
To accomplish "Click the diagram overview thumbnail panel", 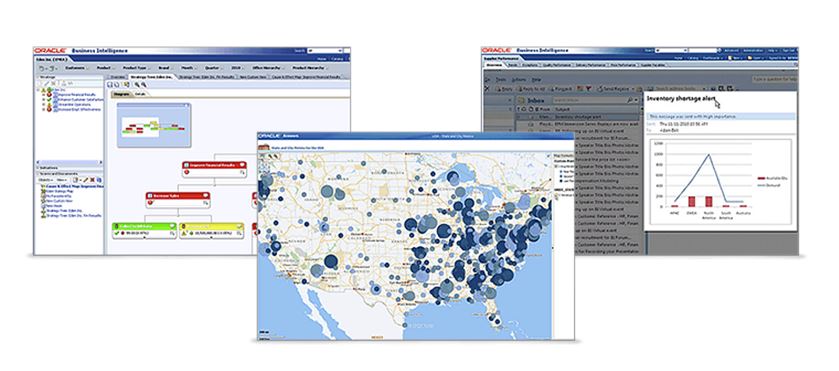I will click(x=154, y=125).
